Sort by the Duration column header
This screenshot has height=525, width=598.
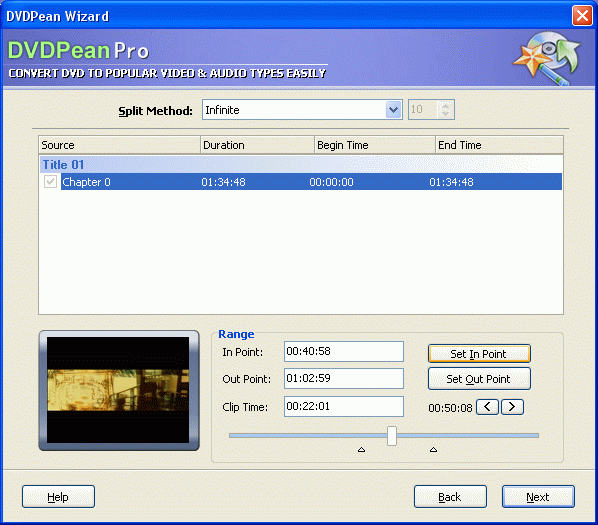coord(257,145)
